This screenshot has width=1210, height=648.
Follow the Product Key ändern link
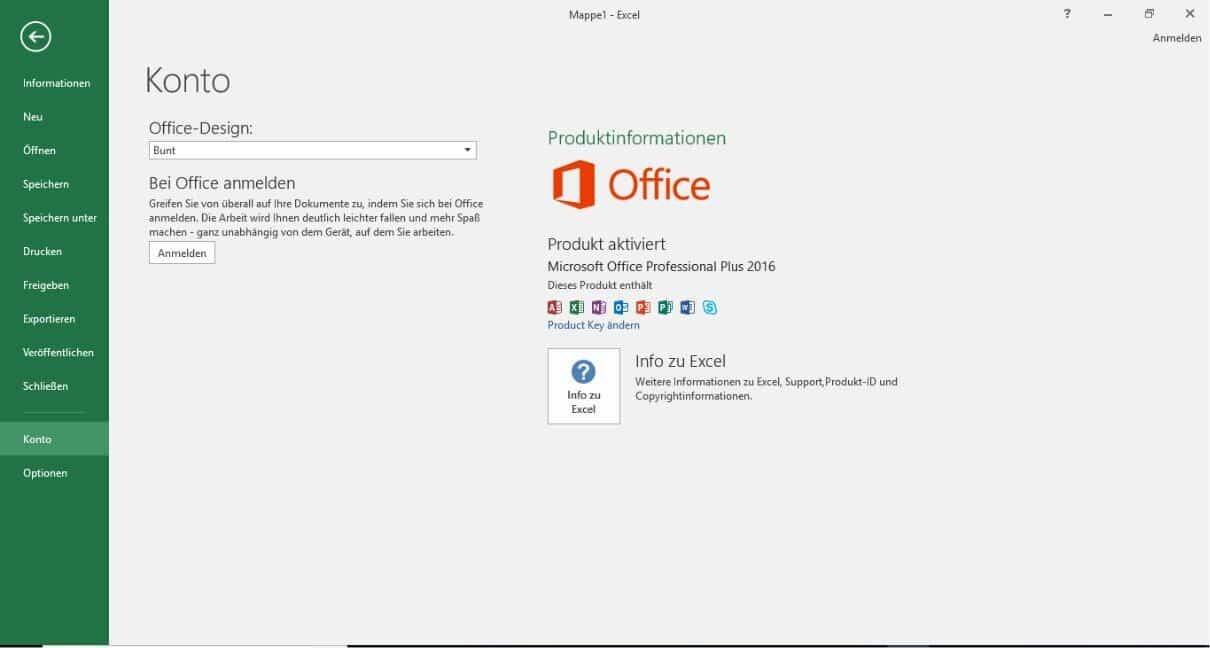(593, 326)
